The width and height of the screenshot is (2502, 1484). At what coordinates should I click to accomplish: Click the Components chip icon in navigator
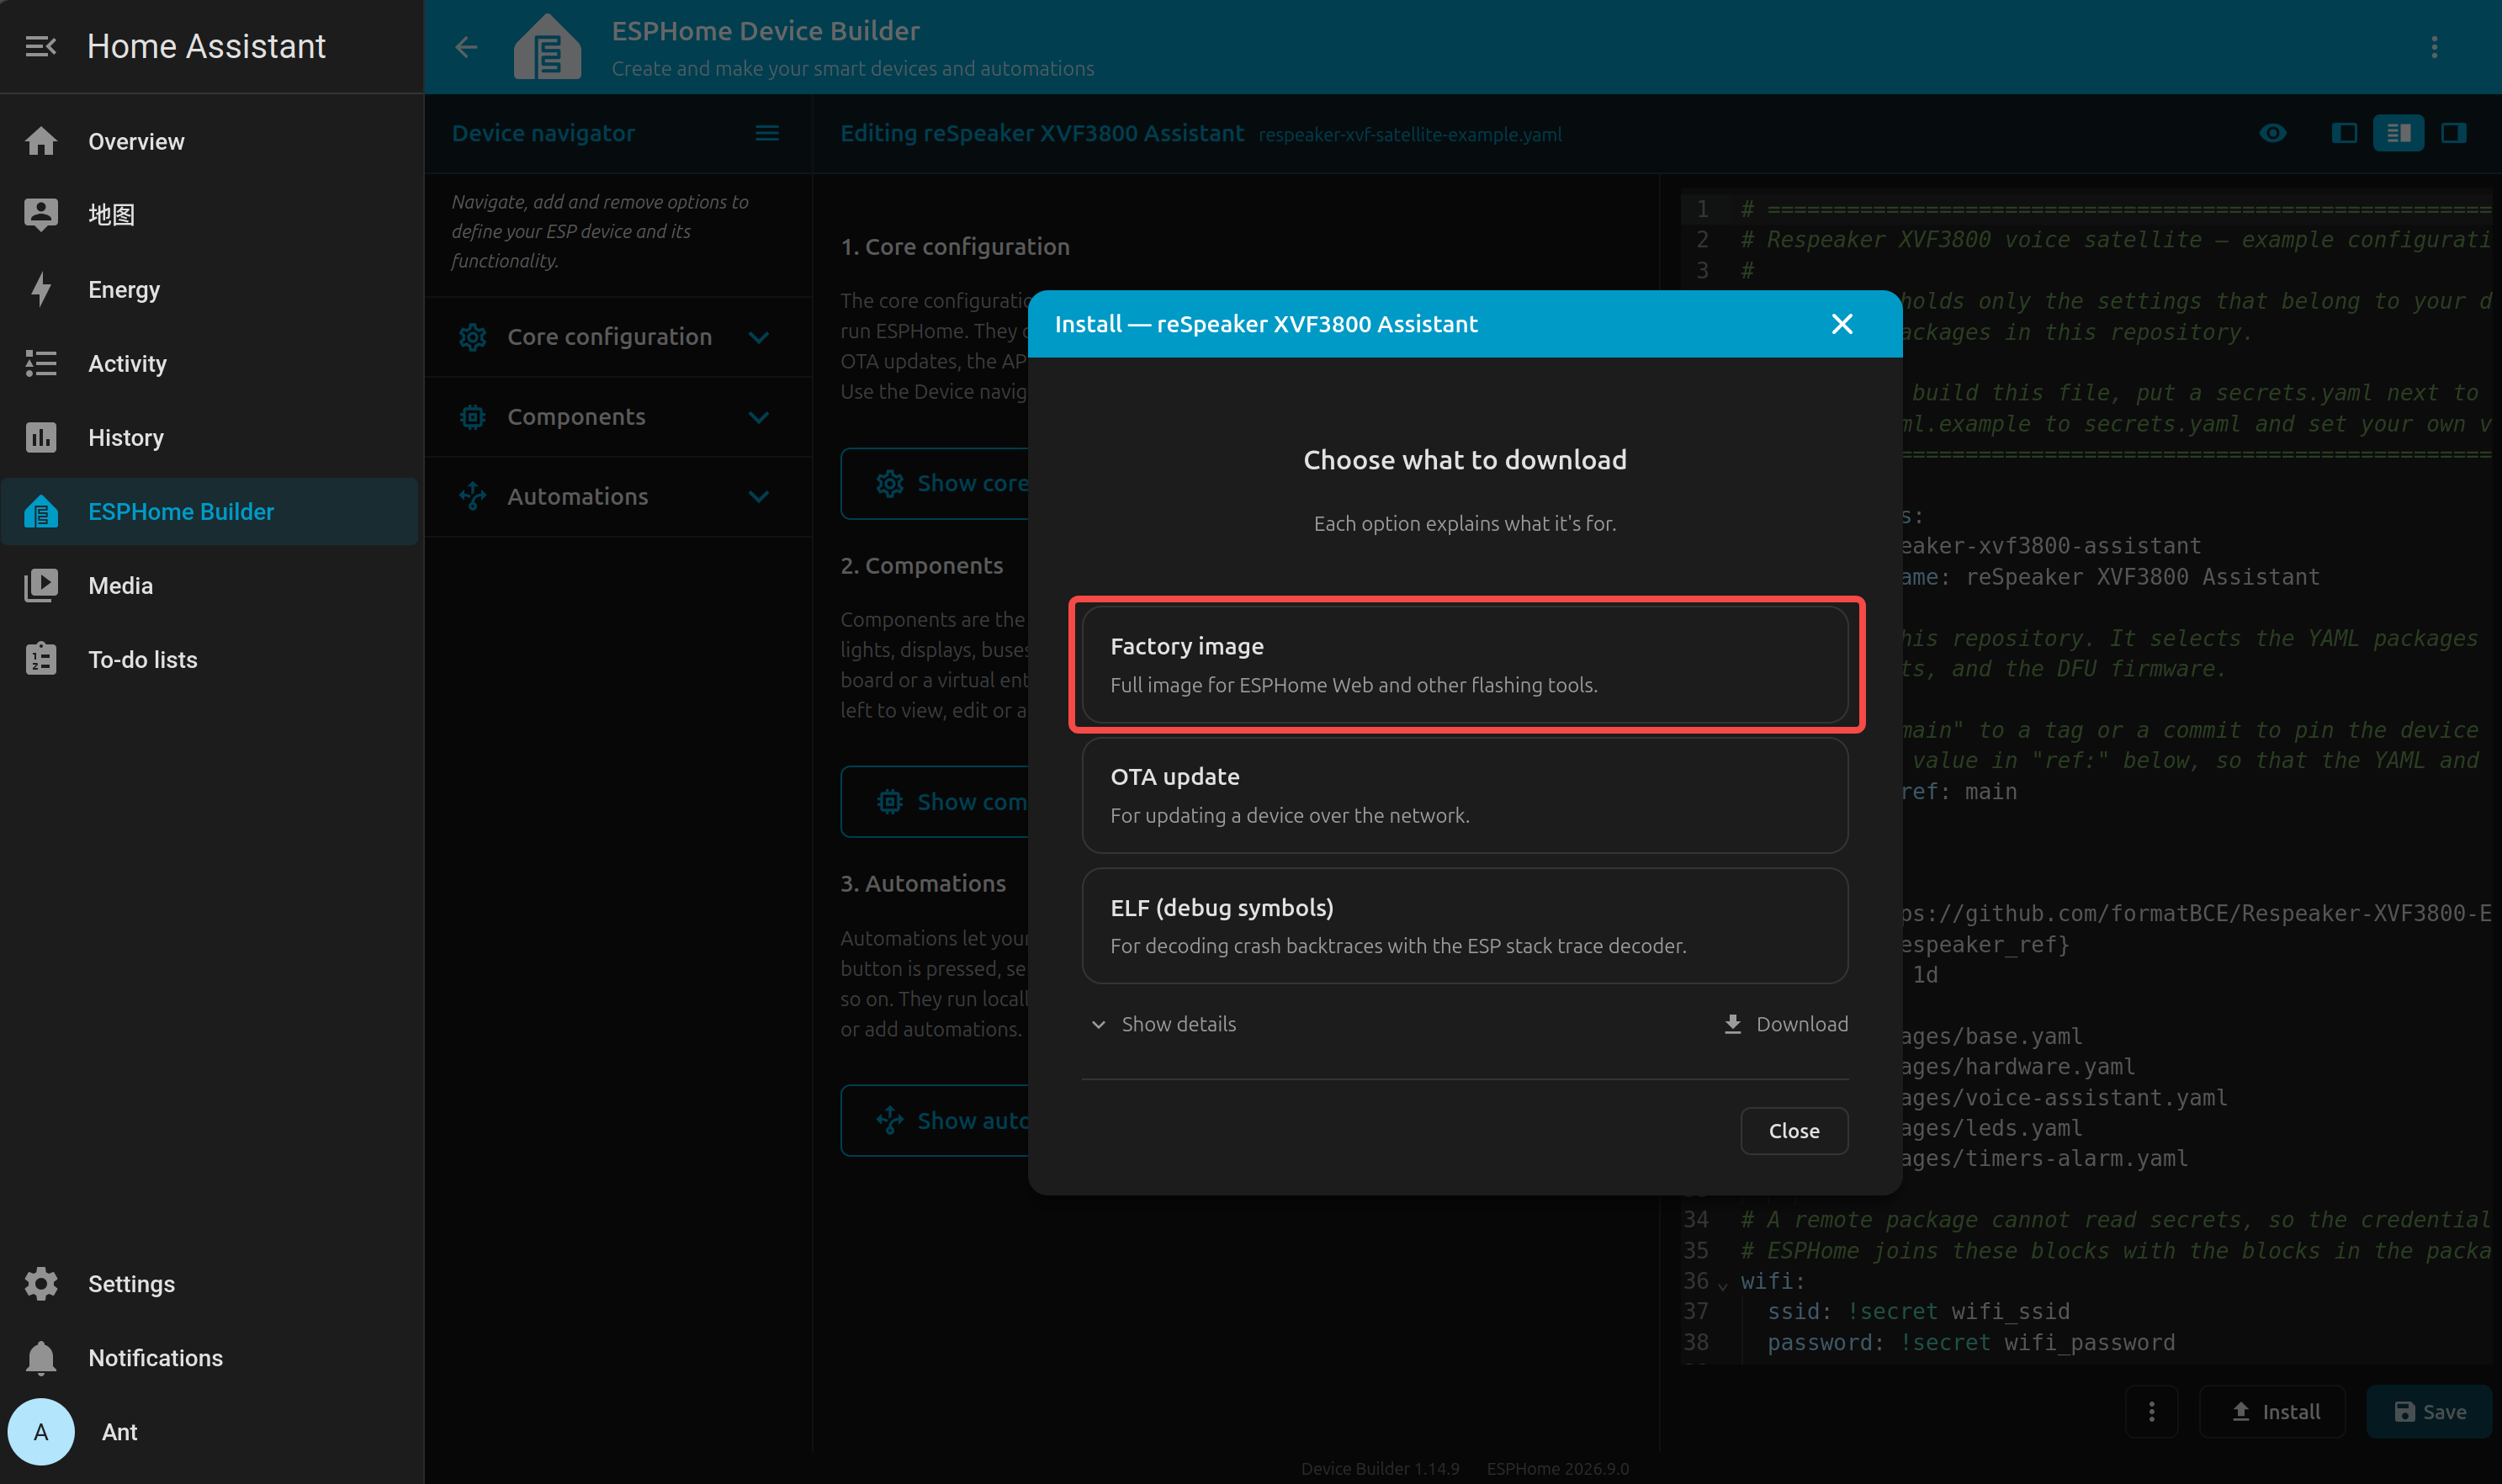click(473, 417)
